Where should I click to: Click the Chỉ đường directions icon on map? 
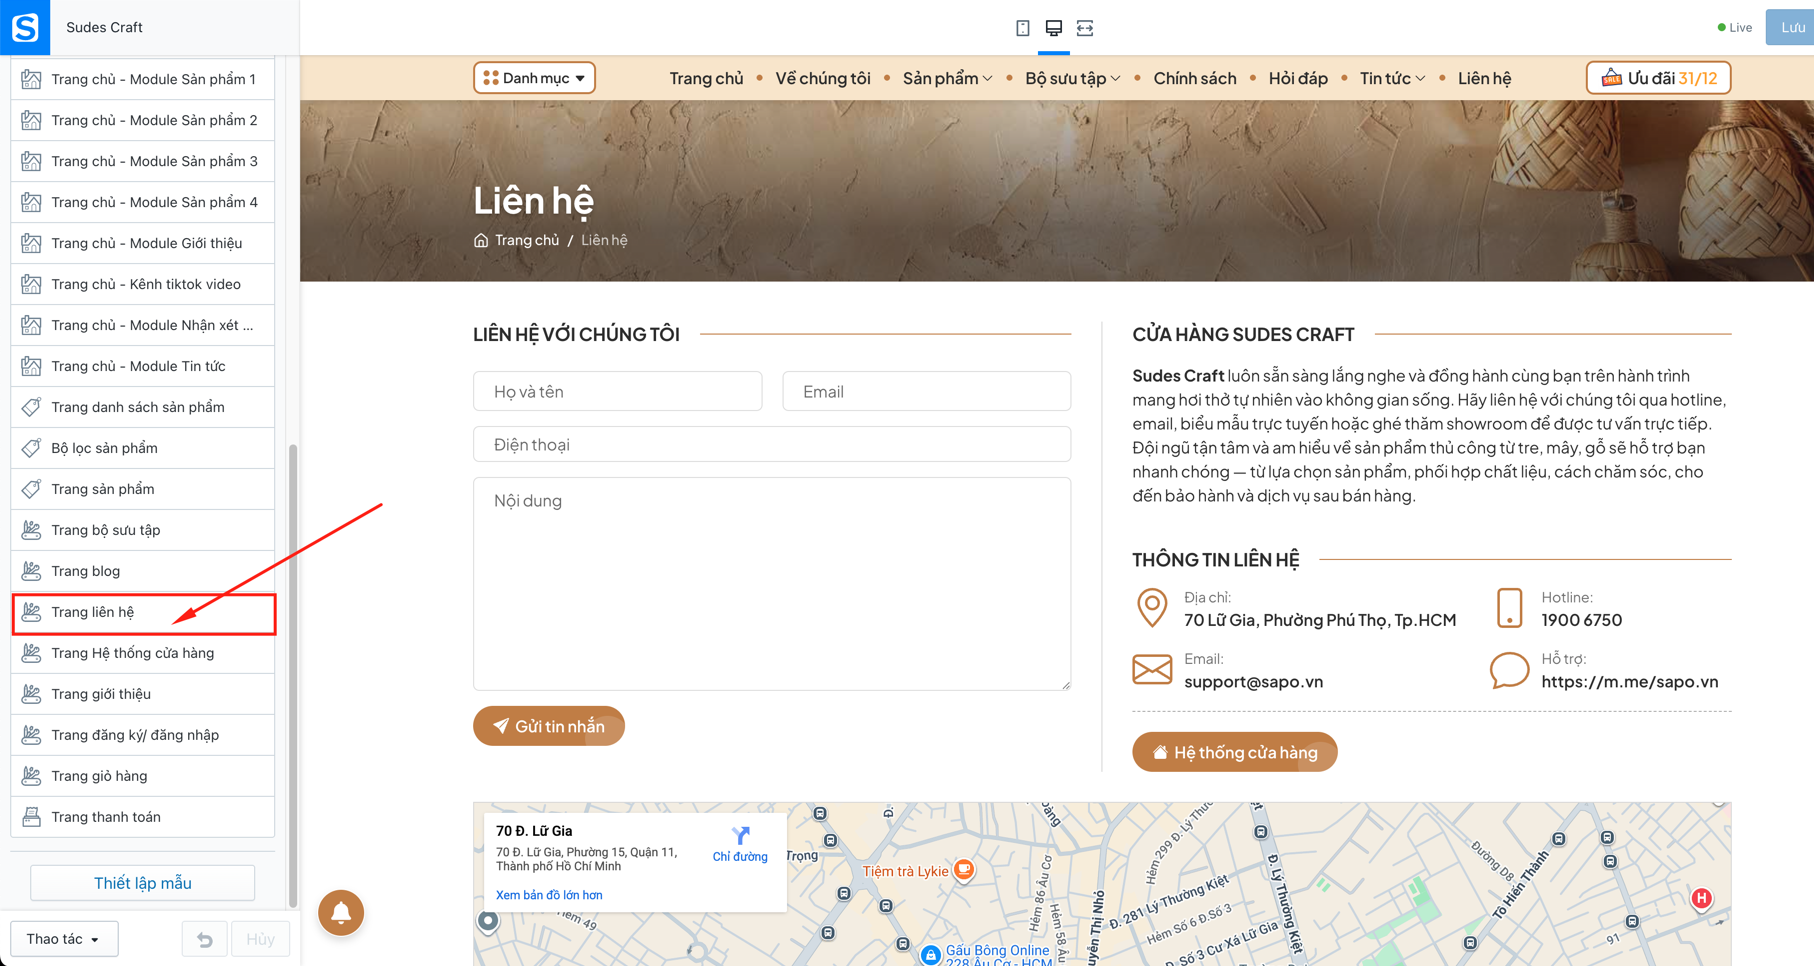(x=740, y=844)
